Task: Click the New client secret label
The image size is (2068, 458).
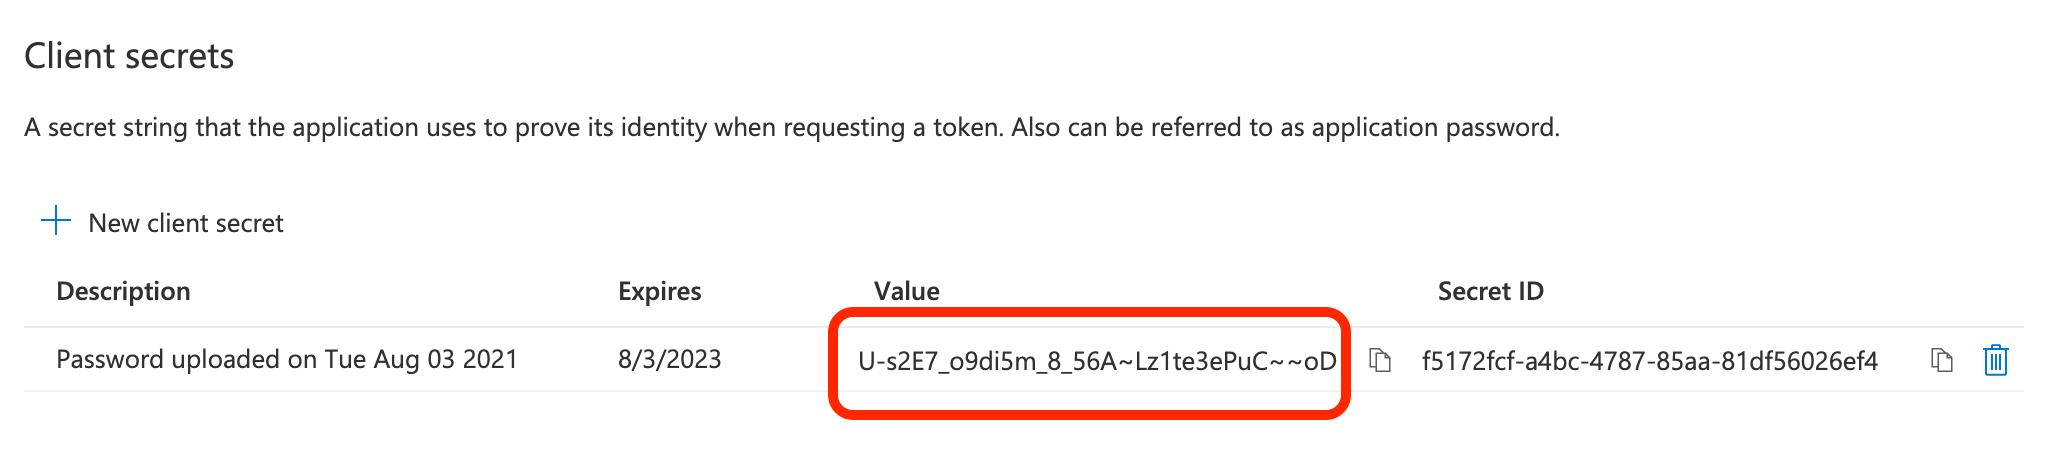Action: tap(186, 223)
